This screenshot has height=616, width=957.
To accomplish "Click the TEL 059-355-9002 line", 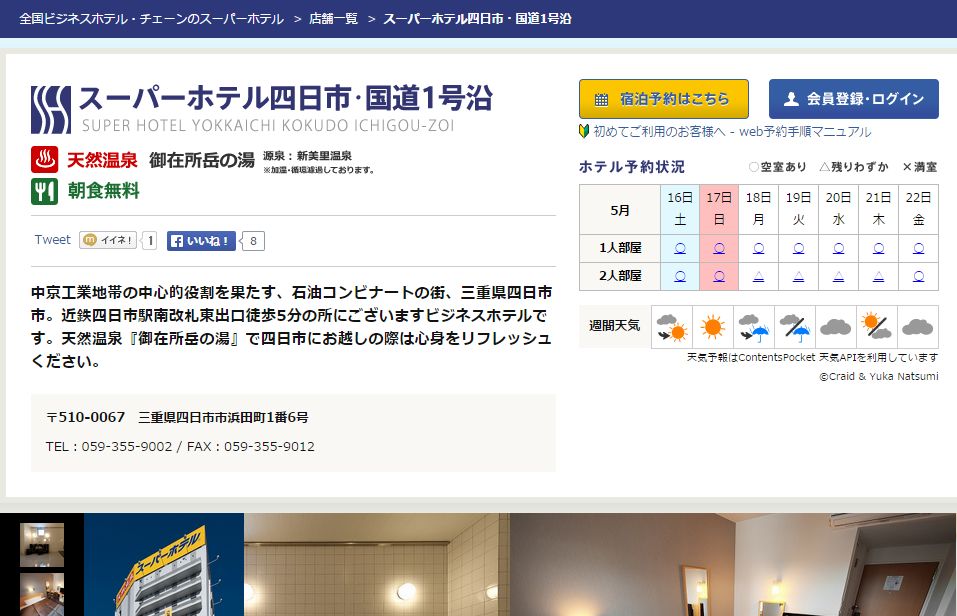I will tap(109, 447).
